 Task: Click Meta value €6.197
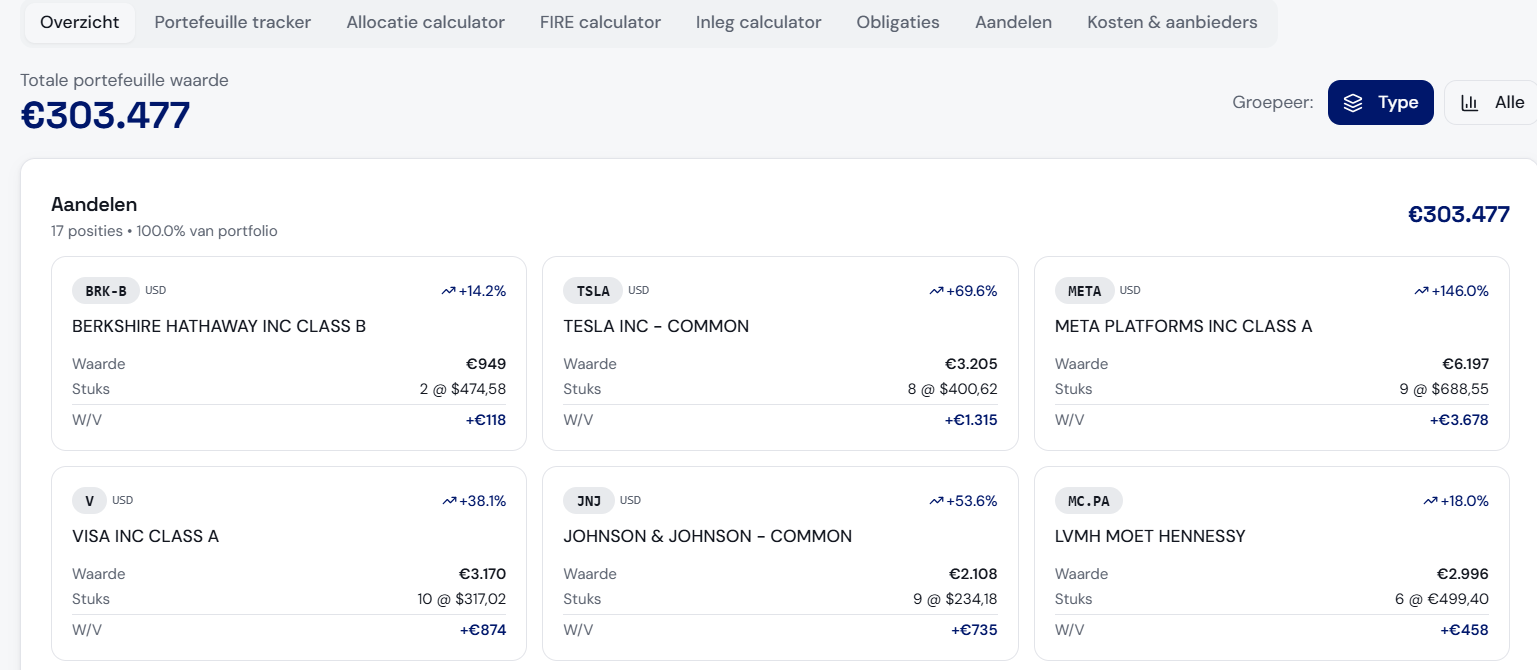[x=1465, y=364]
